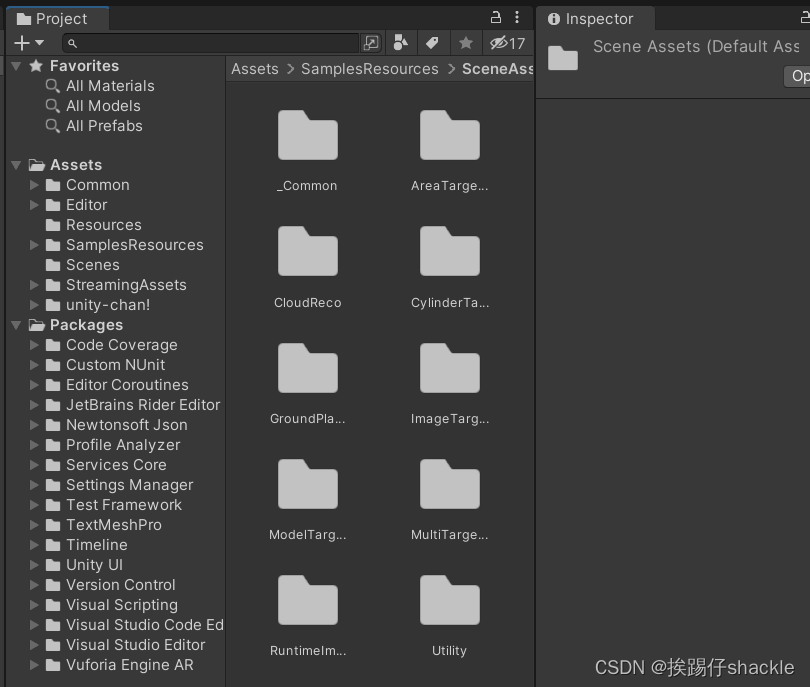Collapse the Favorites section
The height and width of the screenshot is (687, 810).
[17, 66]
